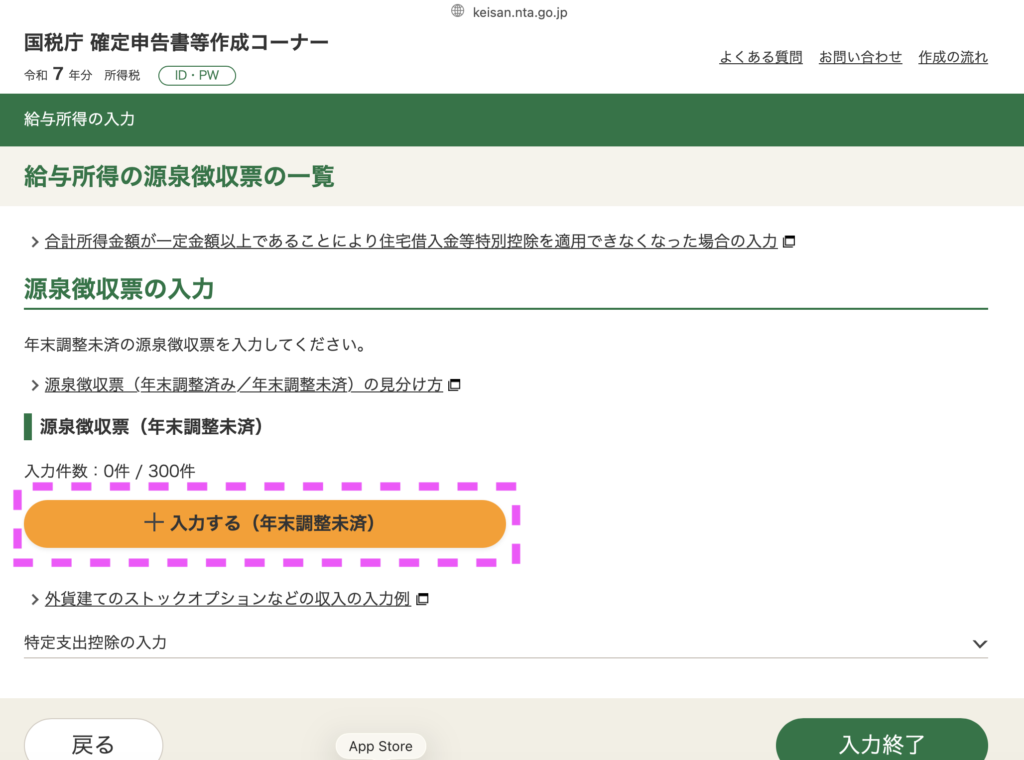Open the 住宅借入金等特別控除 input guidance link
This screenshot has width=1024, height=760.
(x=410, y=242)
